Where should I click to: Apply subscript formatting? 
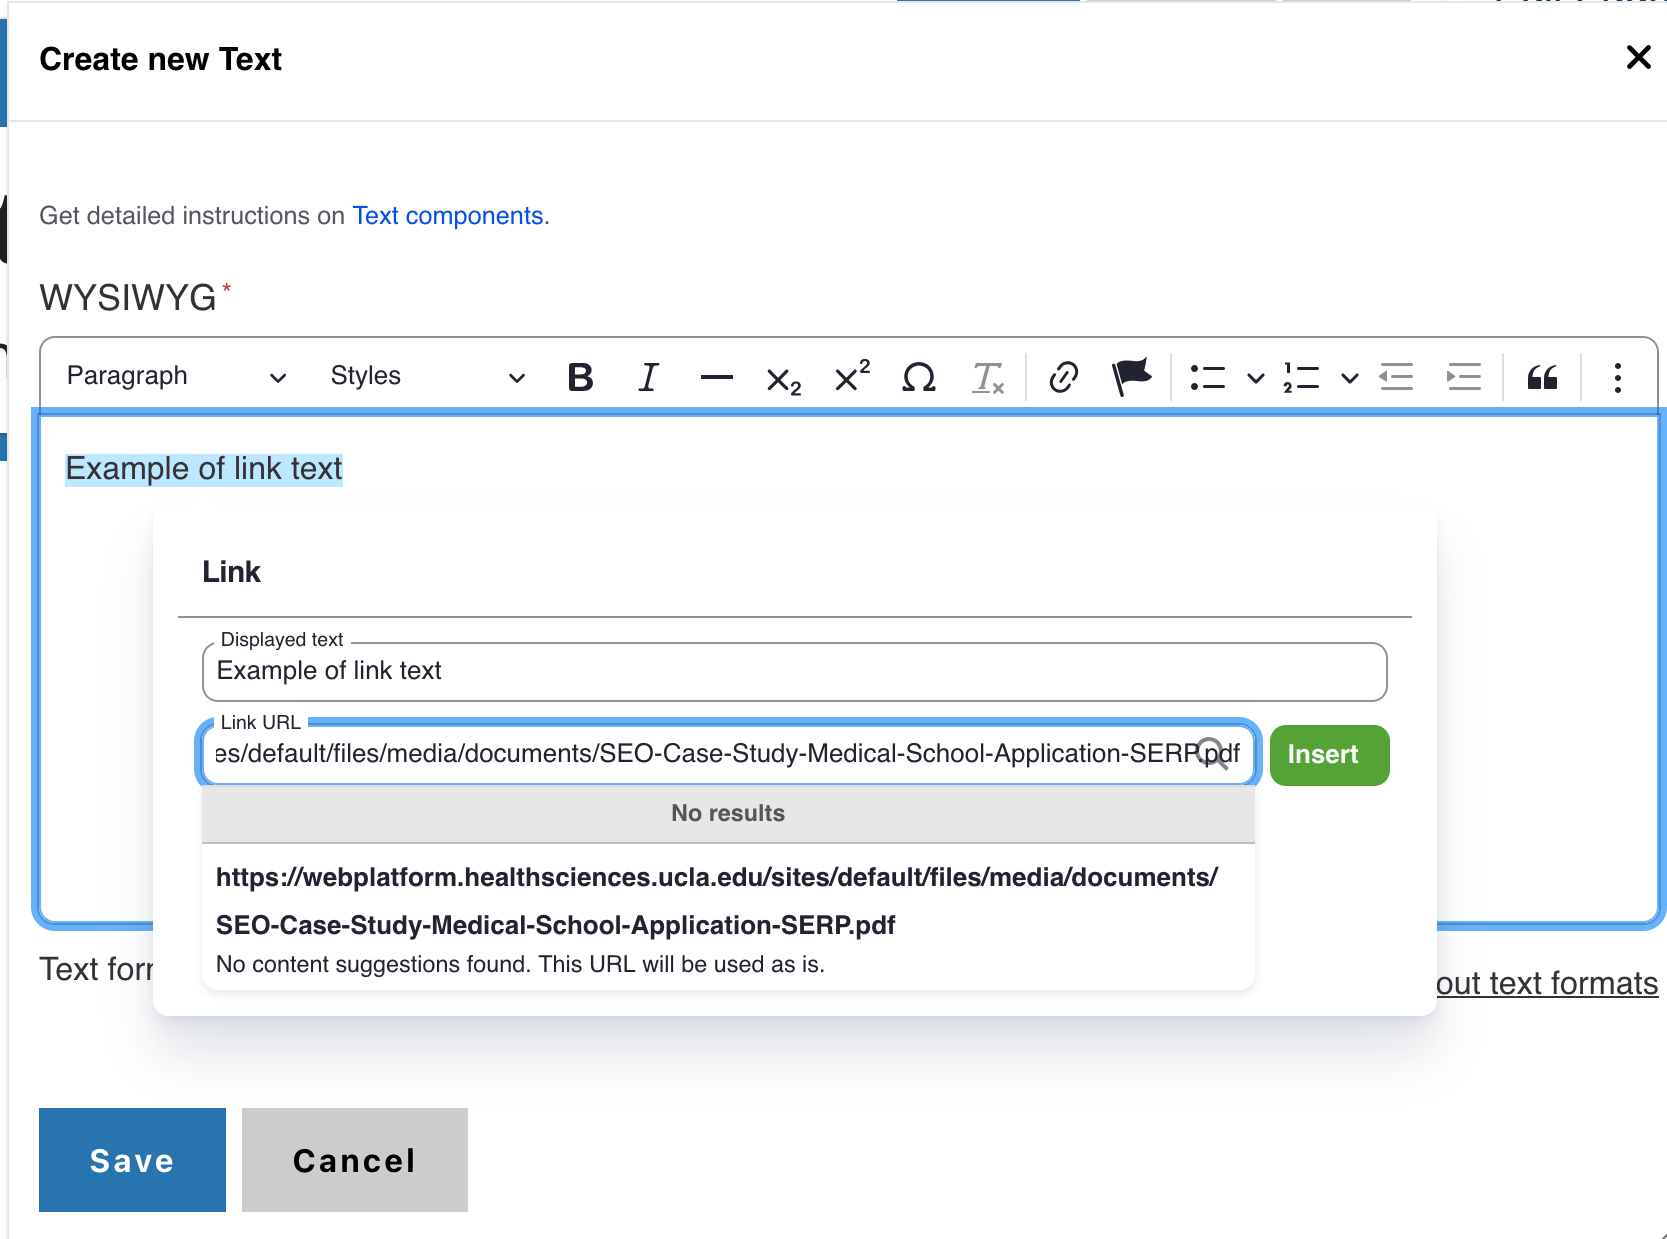point(783,379)
